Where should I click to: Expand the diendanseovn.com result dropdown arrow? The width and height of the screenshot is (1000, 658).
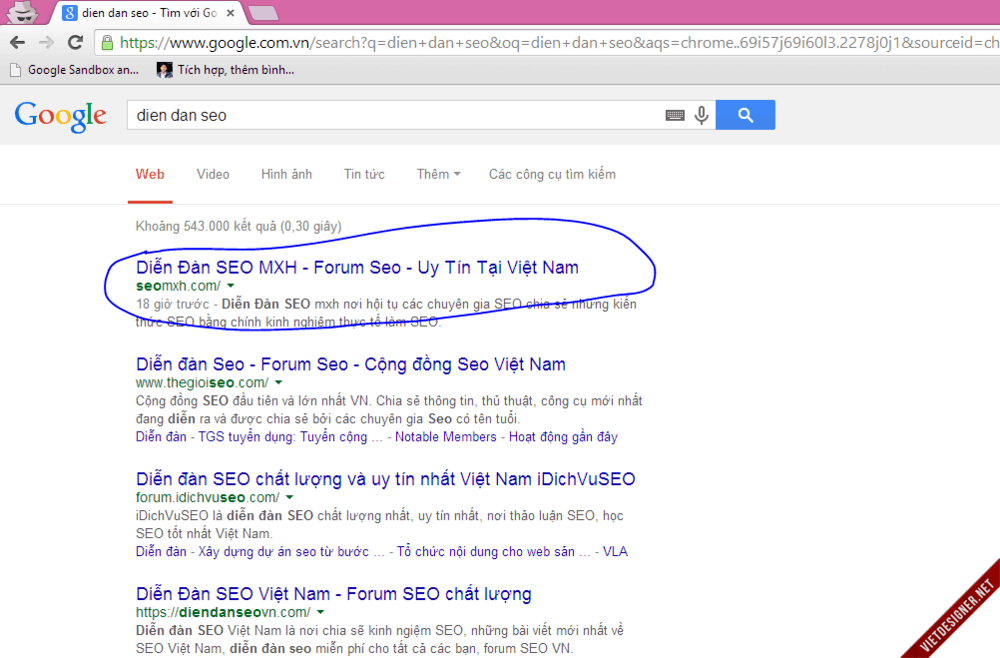click(321, 612)
